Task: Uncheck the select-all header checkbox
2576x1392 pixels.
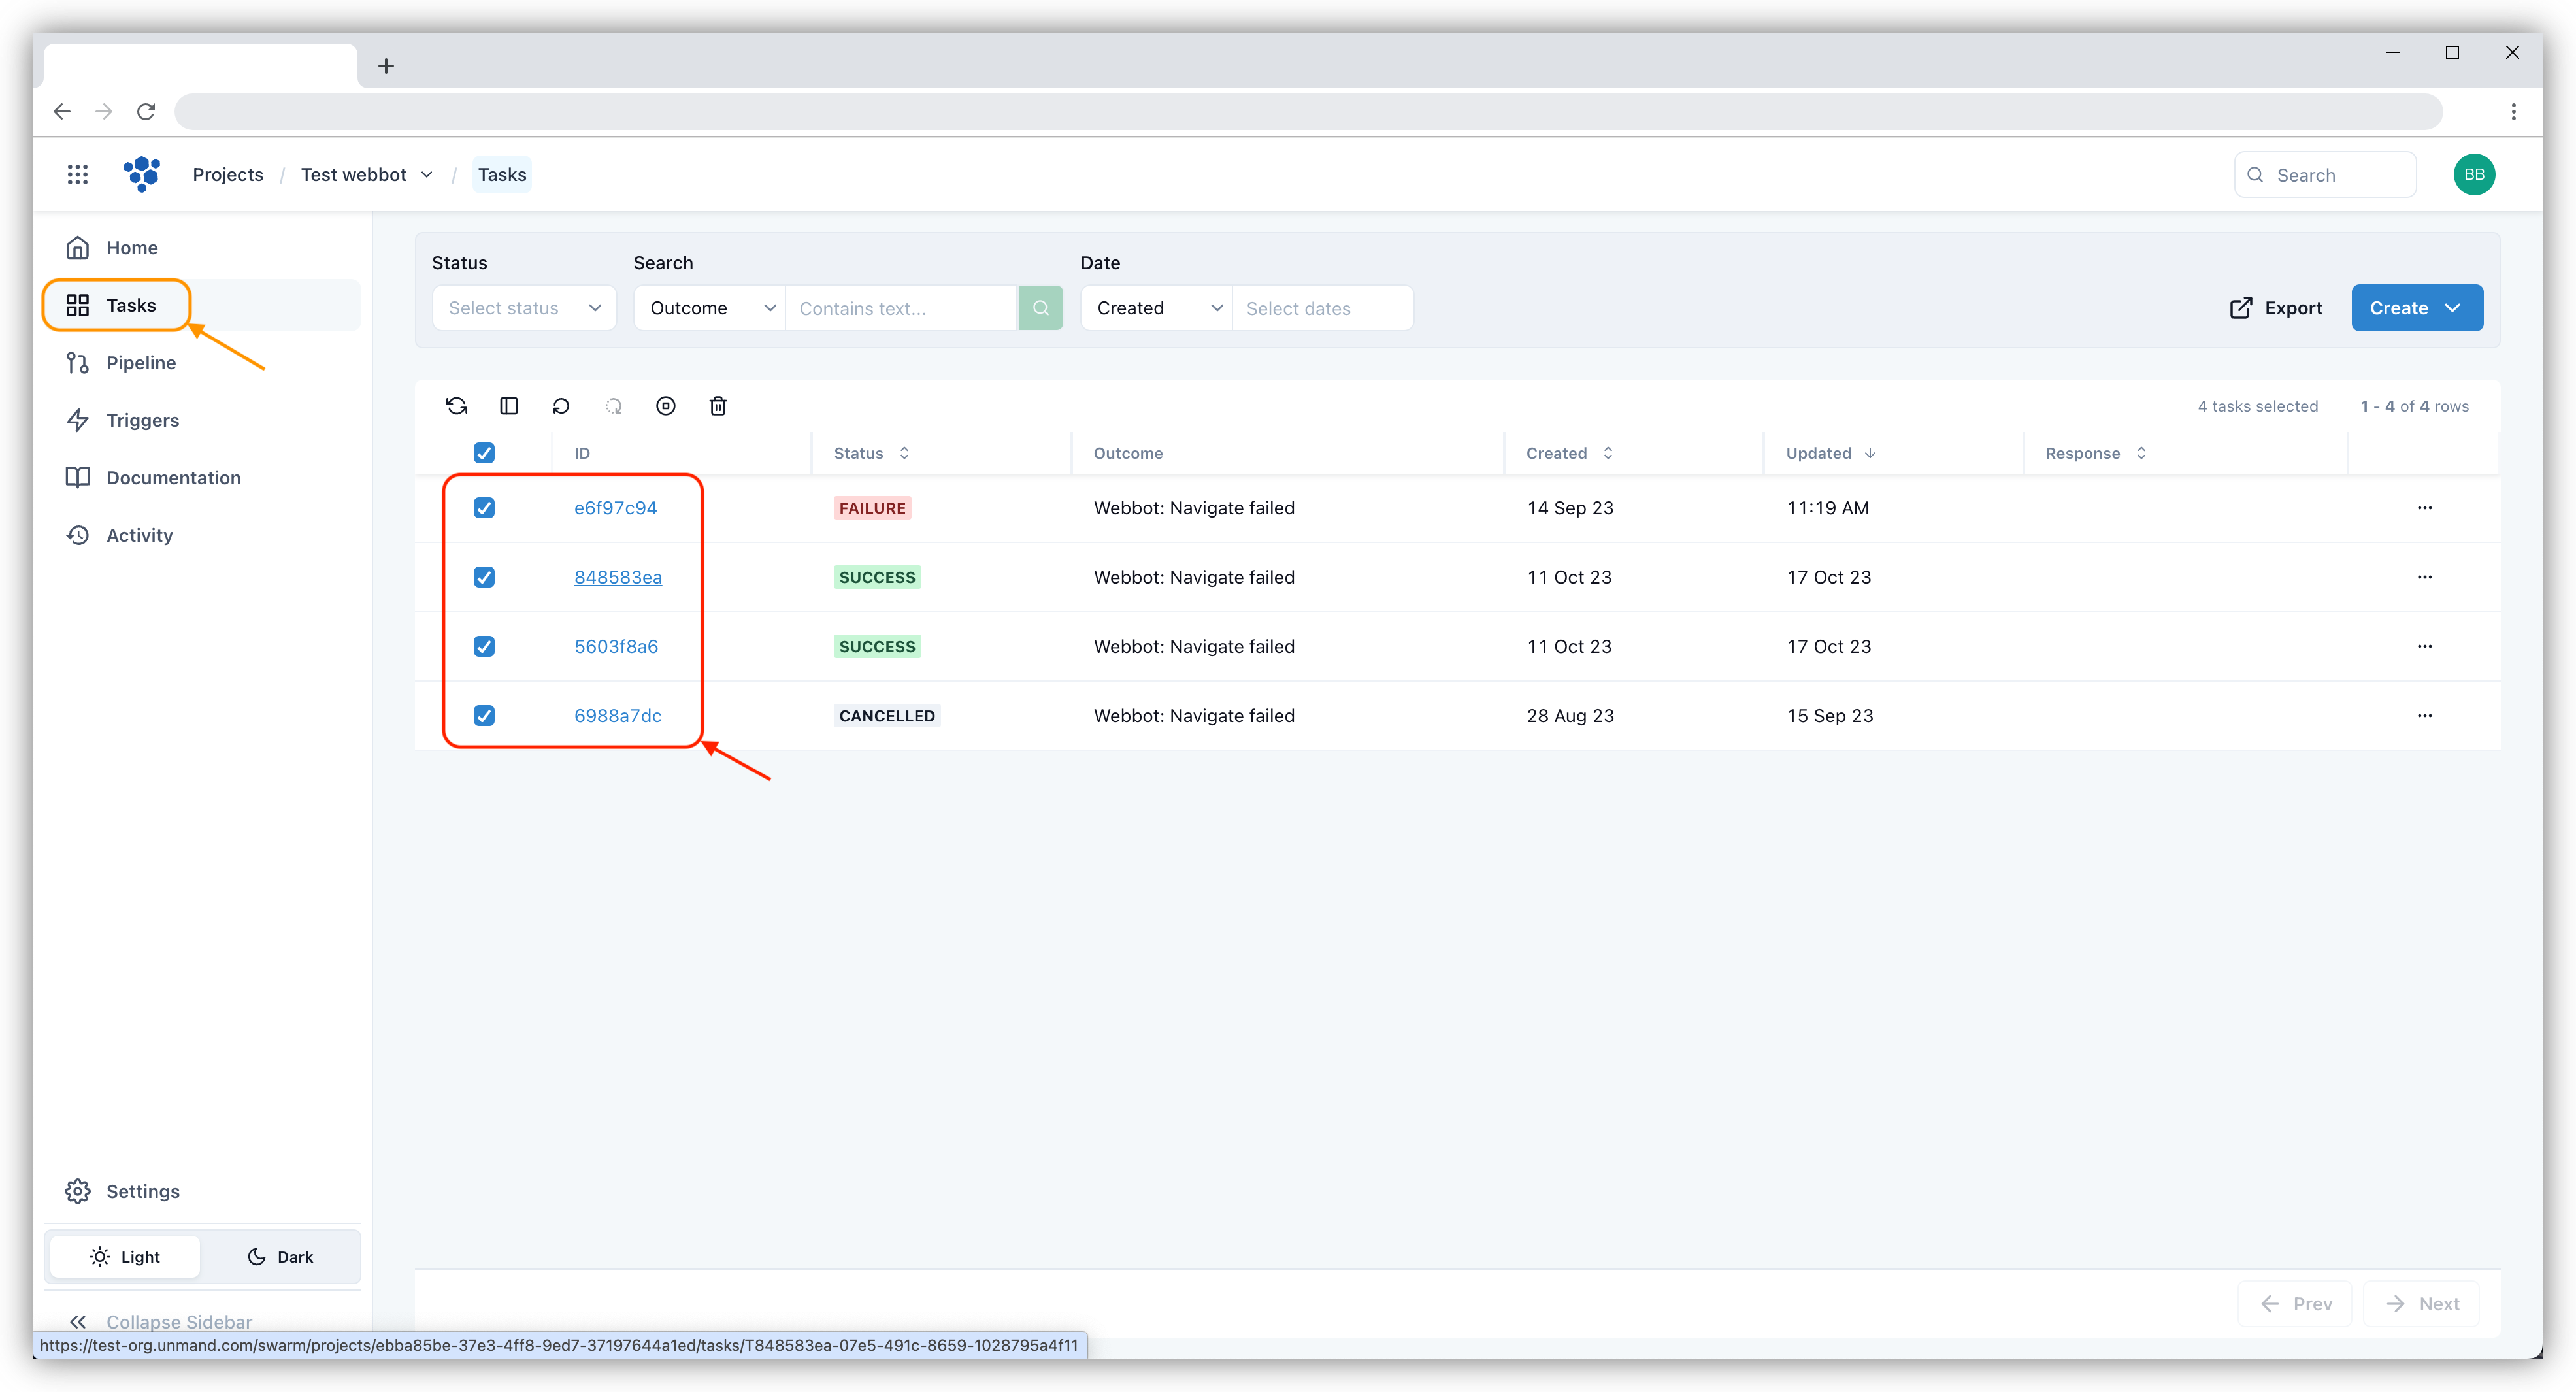Action: 483,453
